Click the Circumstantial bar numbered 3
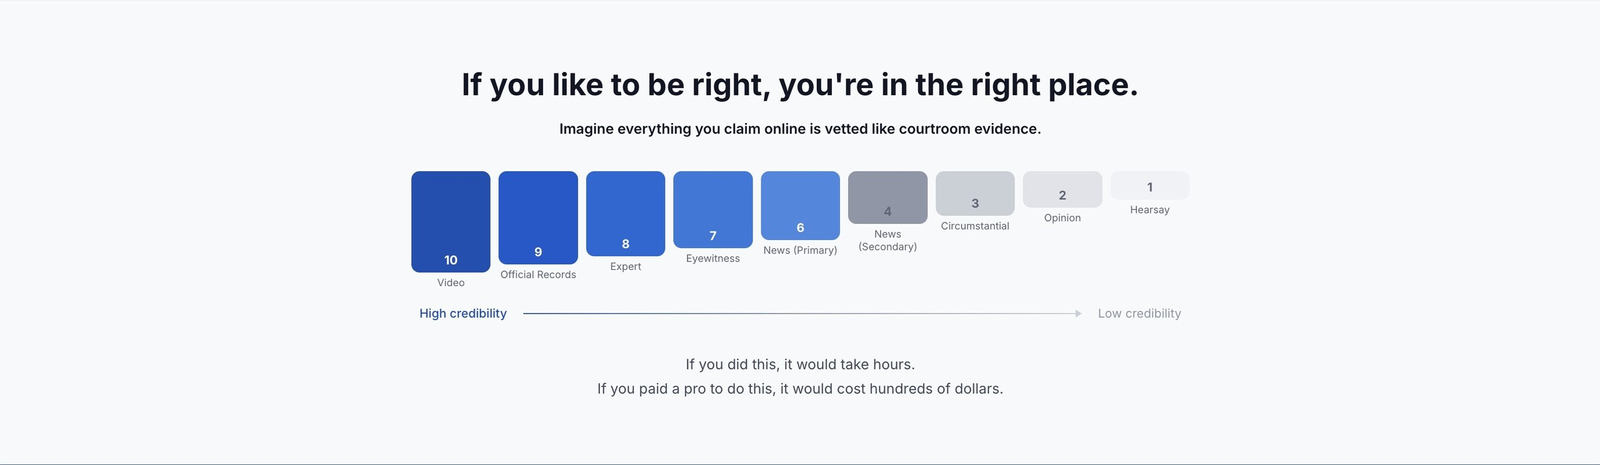Image resolution: width=1600 pixels, height=465 pixels. point(975,193)
